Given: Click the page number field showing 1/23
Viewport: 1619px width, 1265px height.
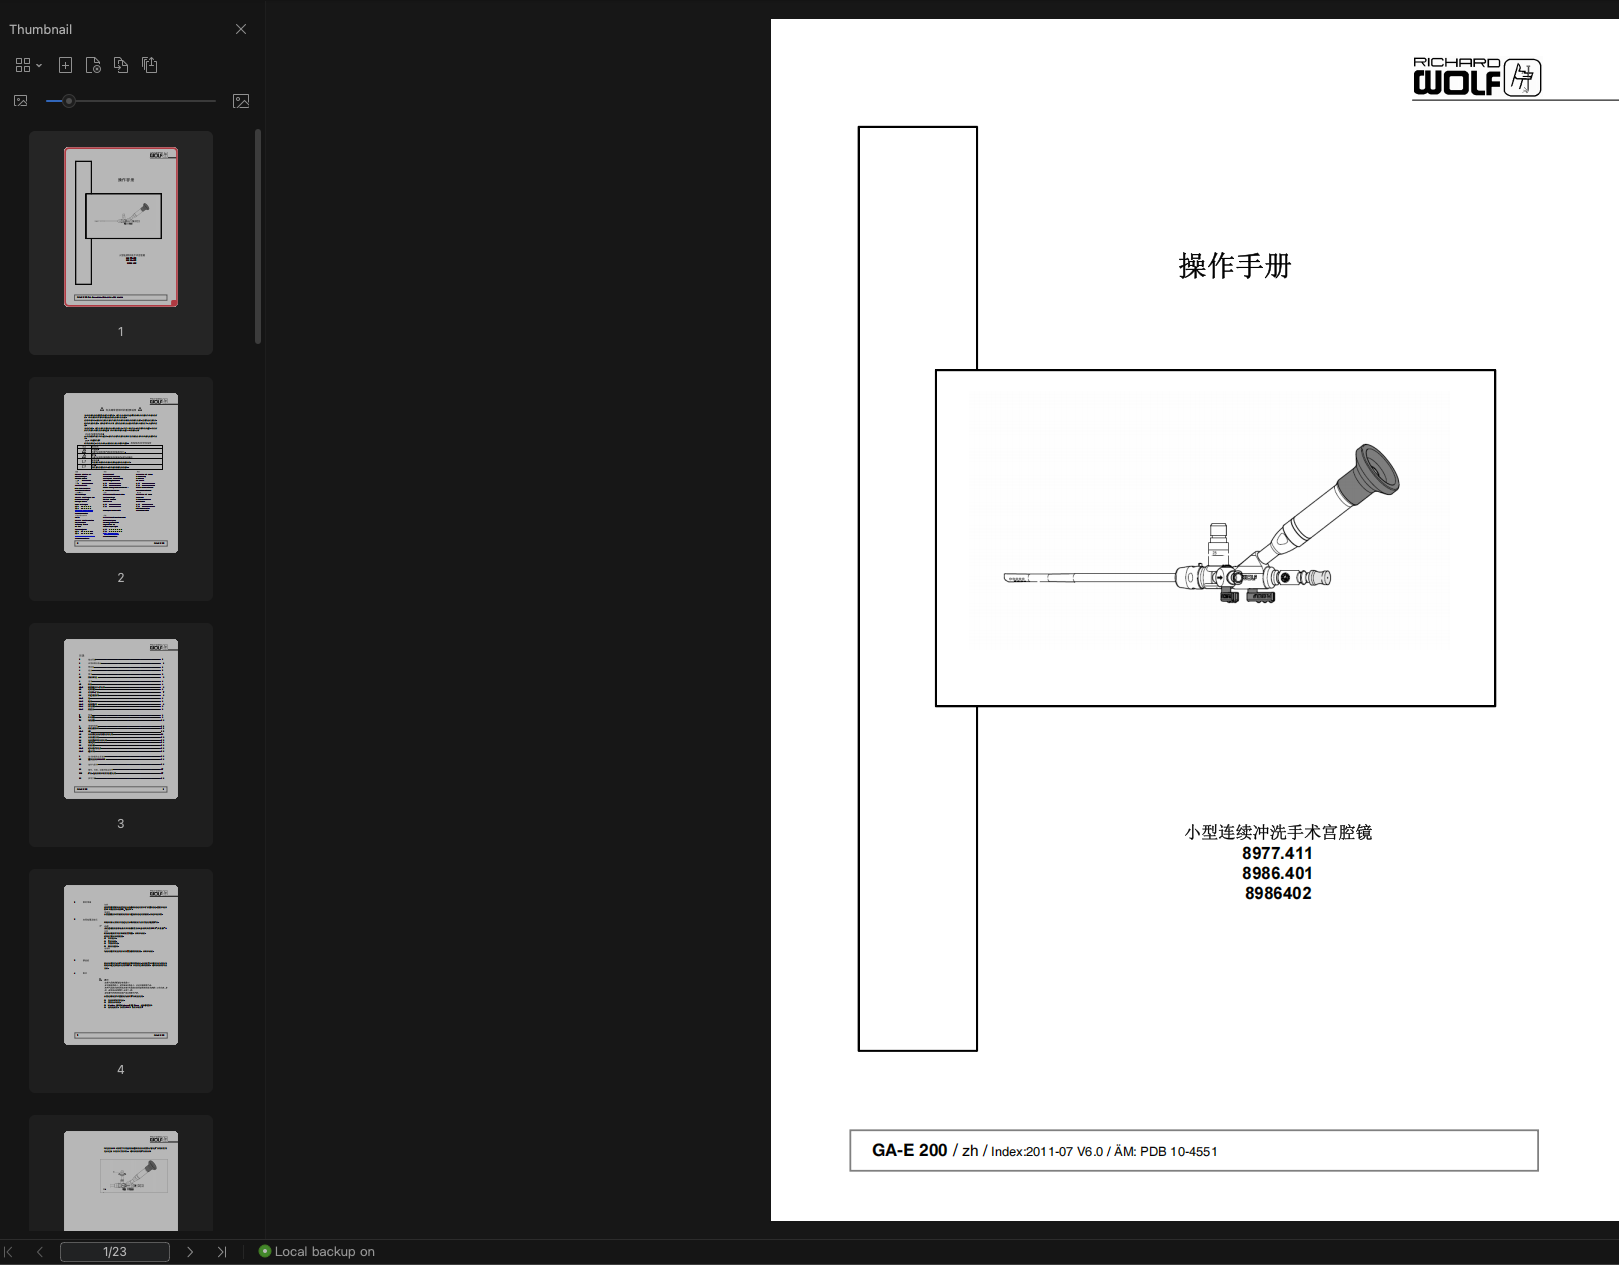Looking at the screenshot, I should click(115, 1251).
